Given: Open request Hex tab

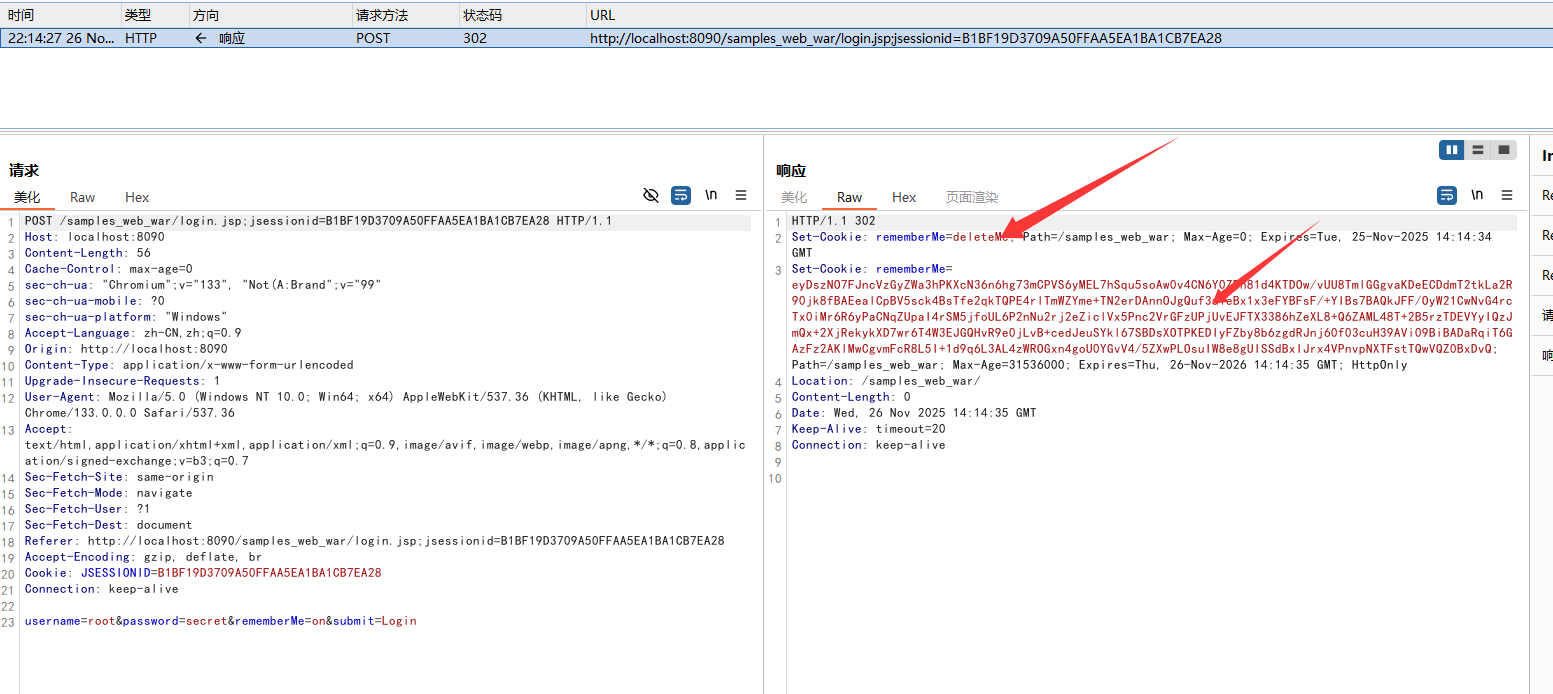Looking at the screenshot, I should 137,197.
